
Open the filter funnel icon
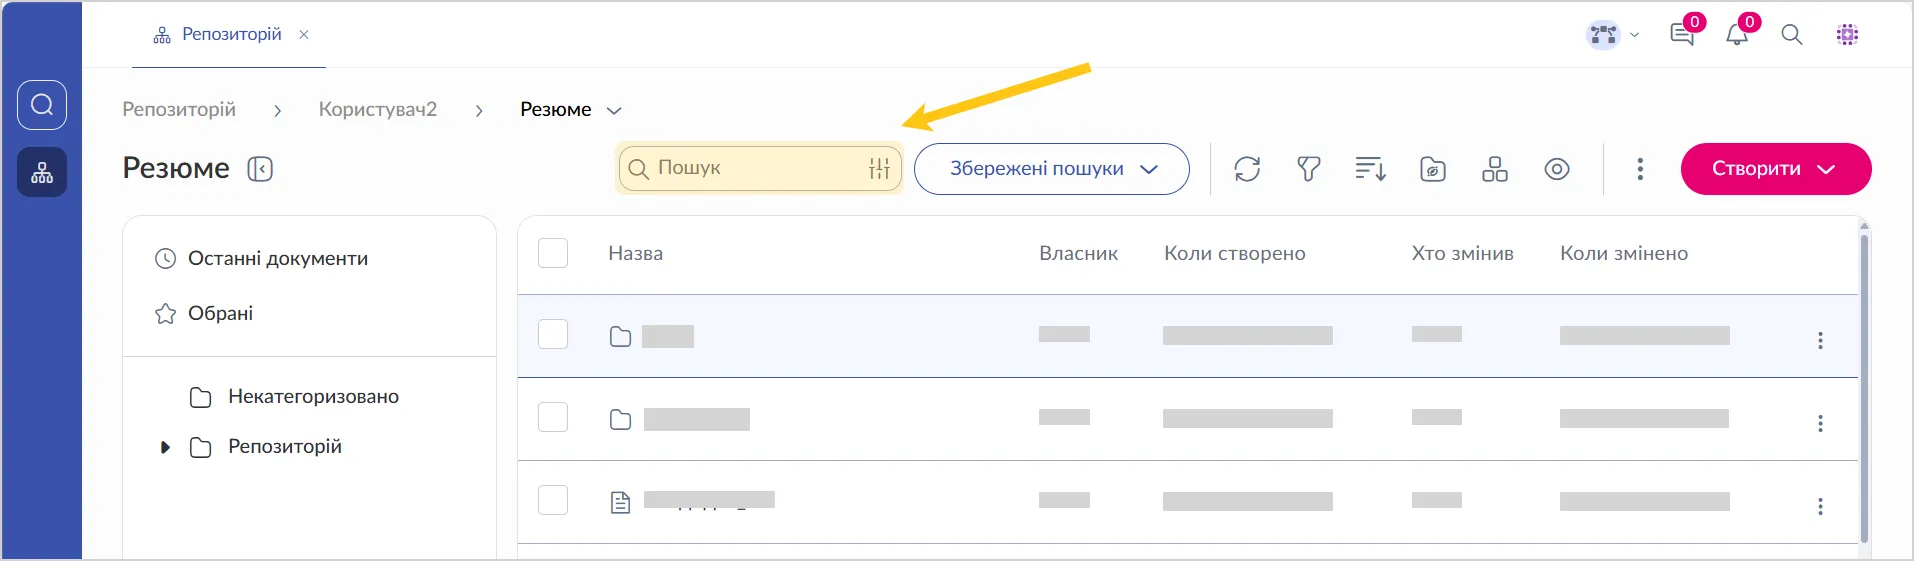pyautogui.click(x=1309, y=169)
